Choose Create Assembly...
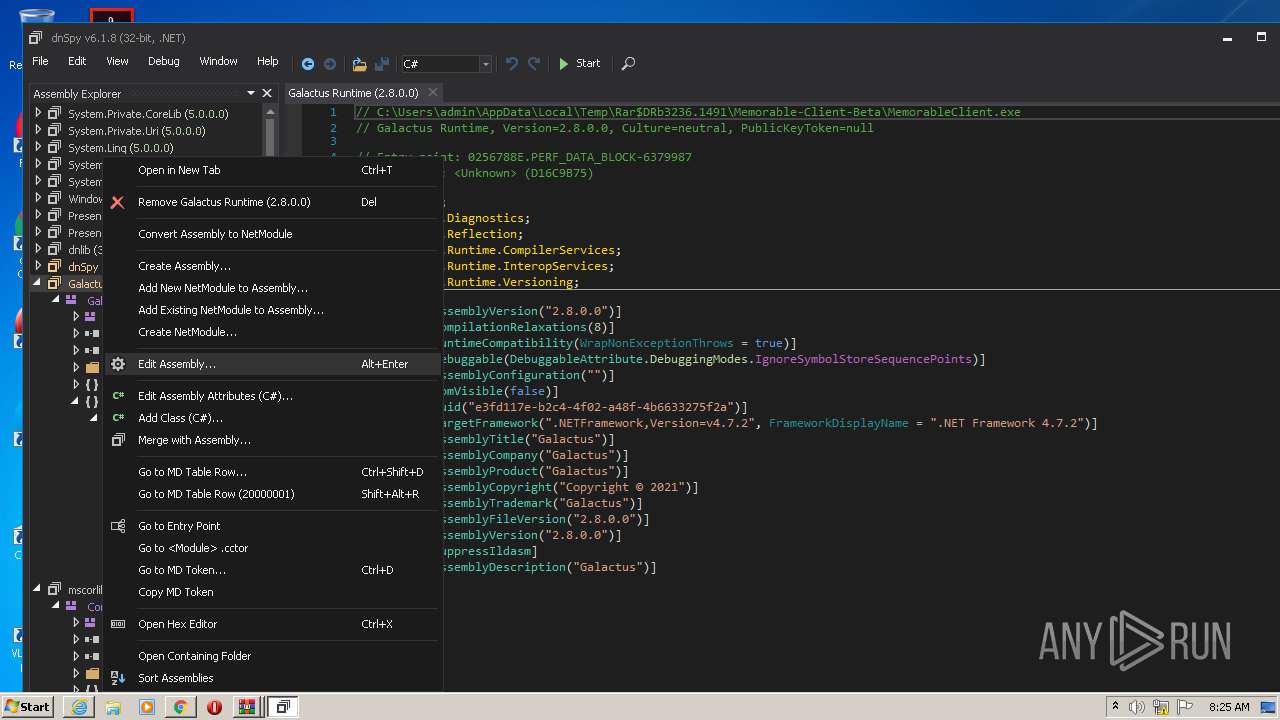The width and height of the screenshot is (1280, 720). [x=273, y=266]
